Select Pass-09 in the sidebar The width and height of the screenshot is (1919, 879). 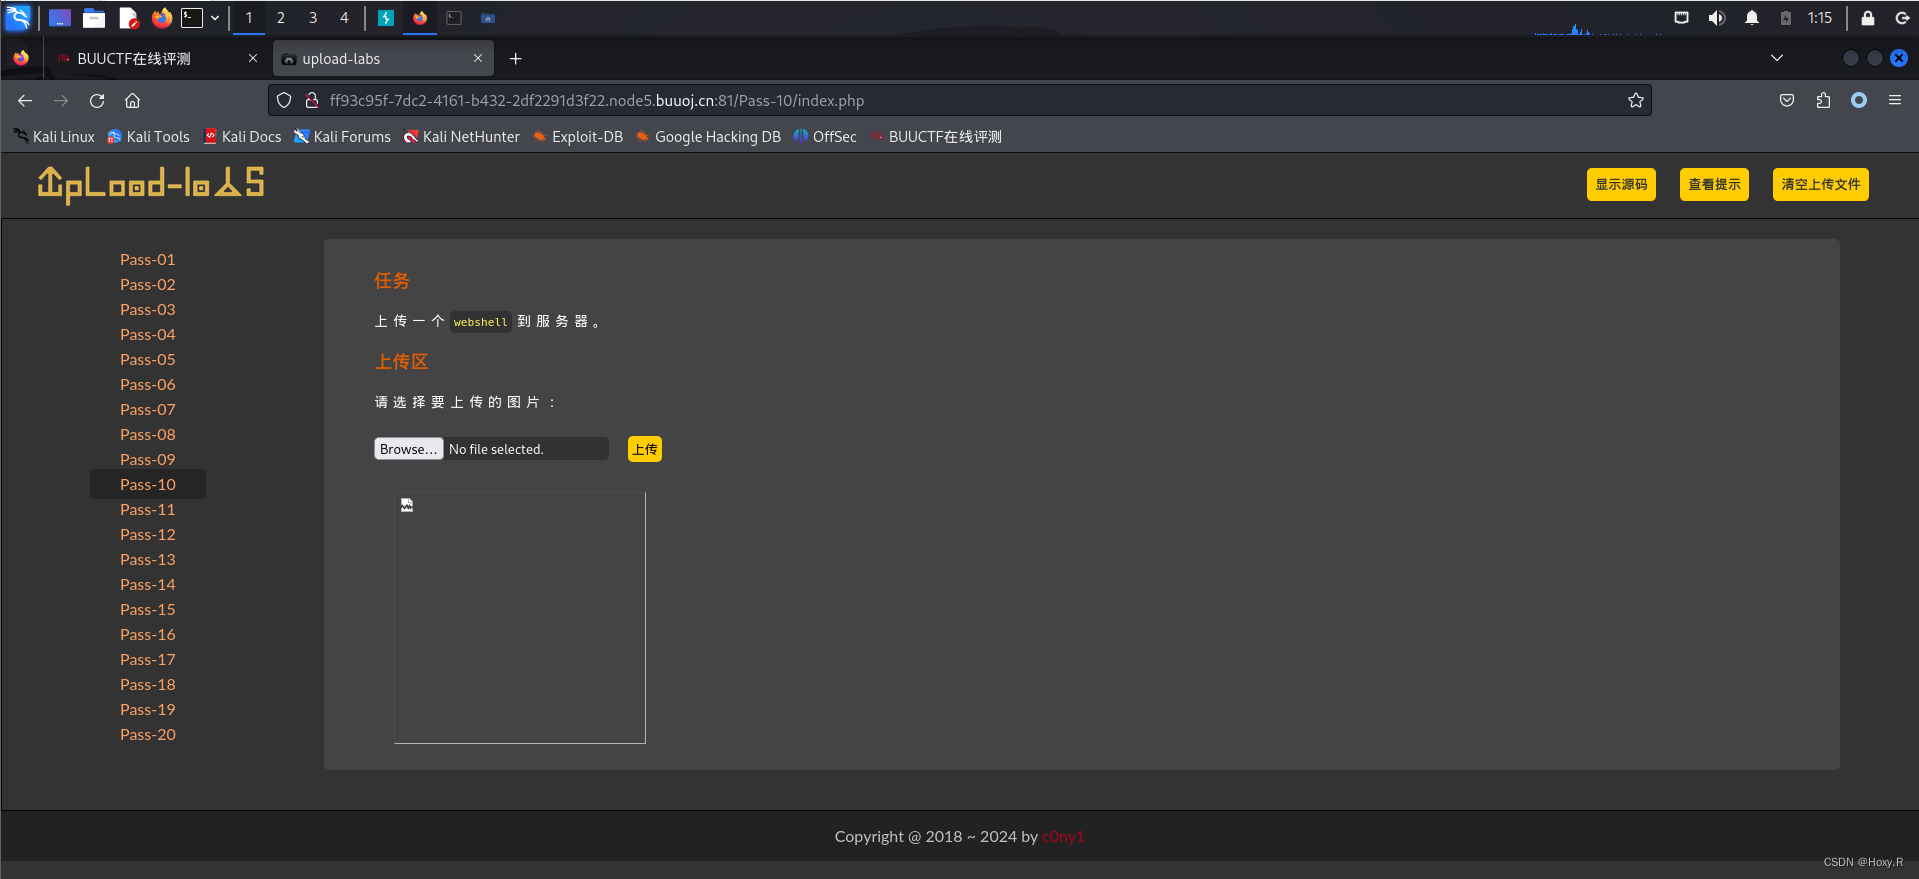pos(148,459)
